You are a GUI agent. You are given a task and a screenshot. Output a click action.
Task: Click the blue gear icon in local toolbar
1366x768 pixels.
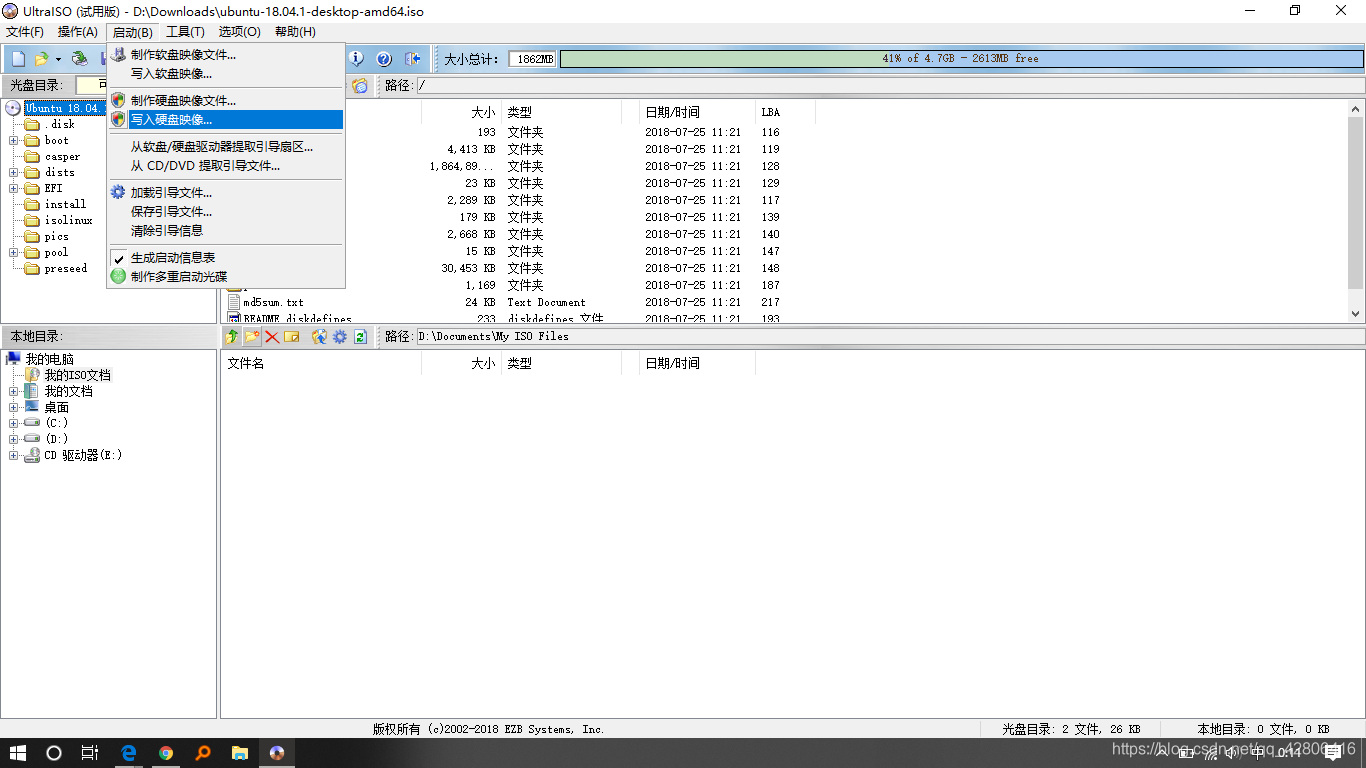340,337
